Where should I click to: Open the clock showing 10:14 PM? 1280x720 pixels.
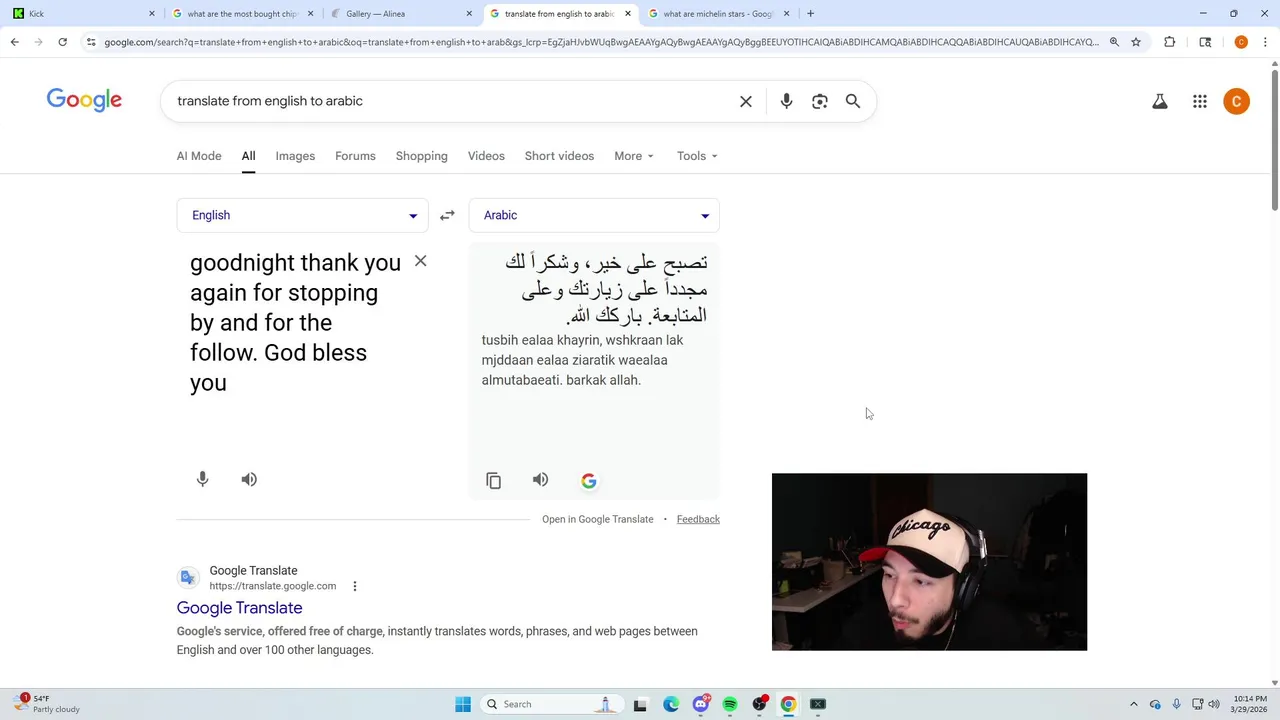[1250, 704]
